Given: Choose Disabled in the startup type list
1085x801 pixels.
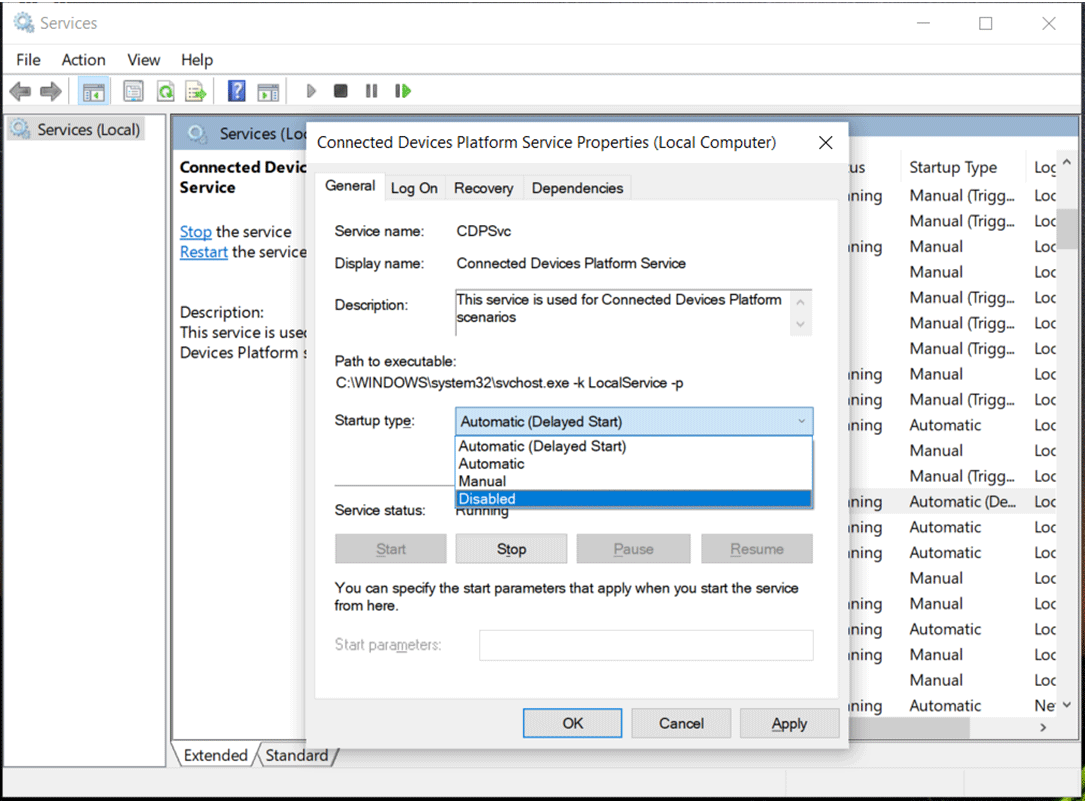Looking at the screenshot, I should pyautogui.click(x=633, y=499).
